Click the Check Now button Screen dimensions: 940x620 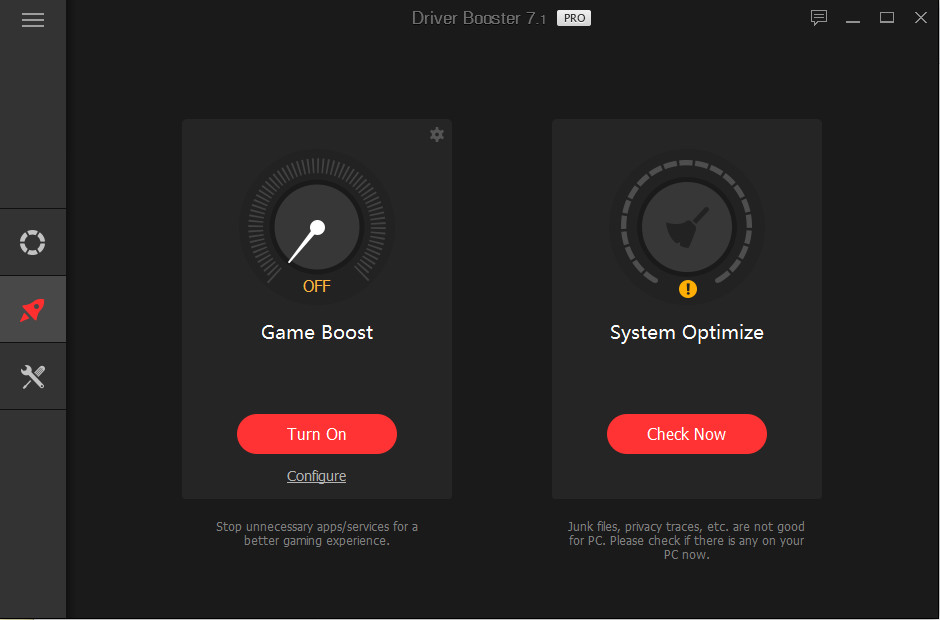point(686,434)
